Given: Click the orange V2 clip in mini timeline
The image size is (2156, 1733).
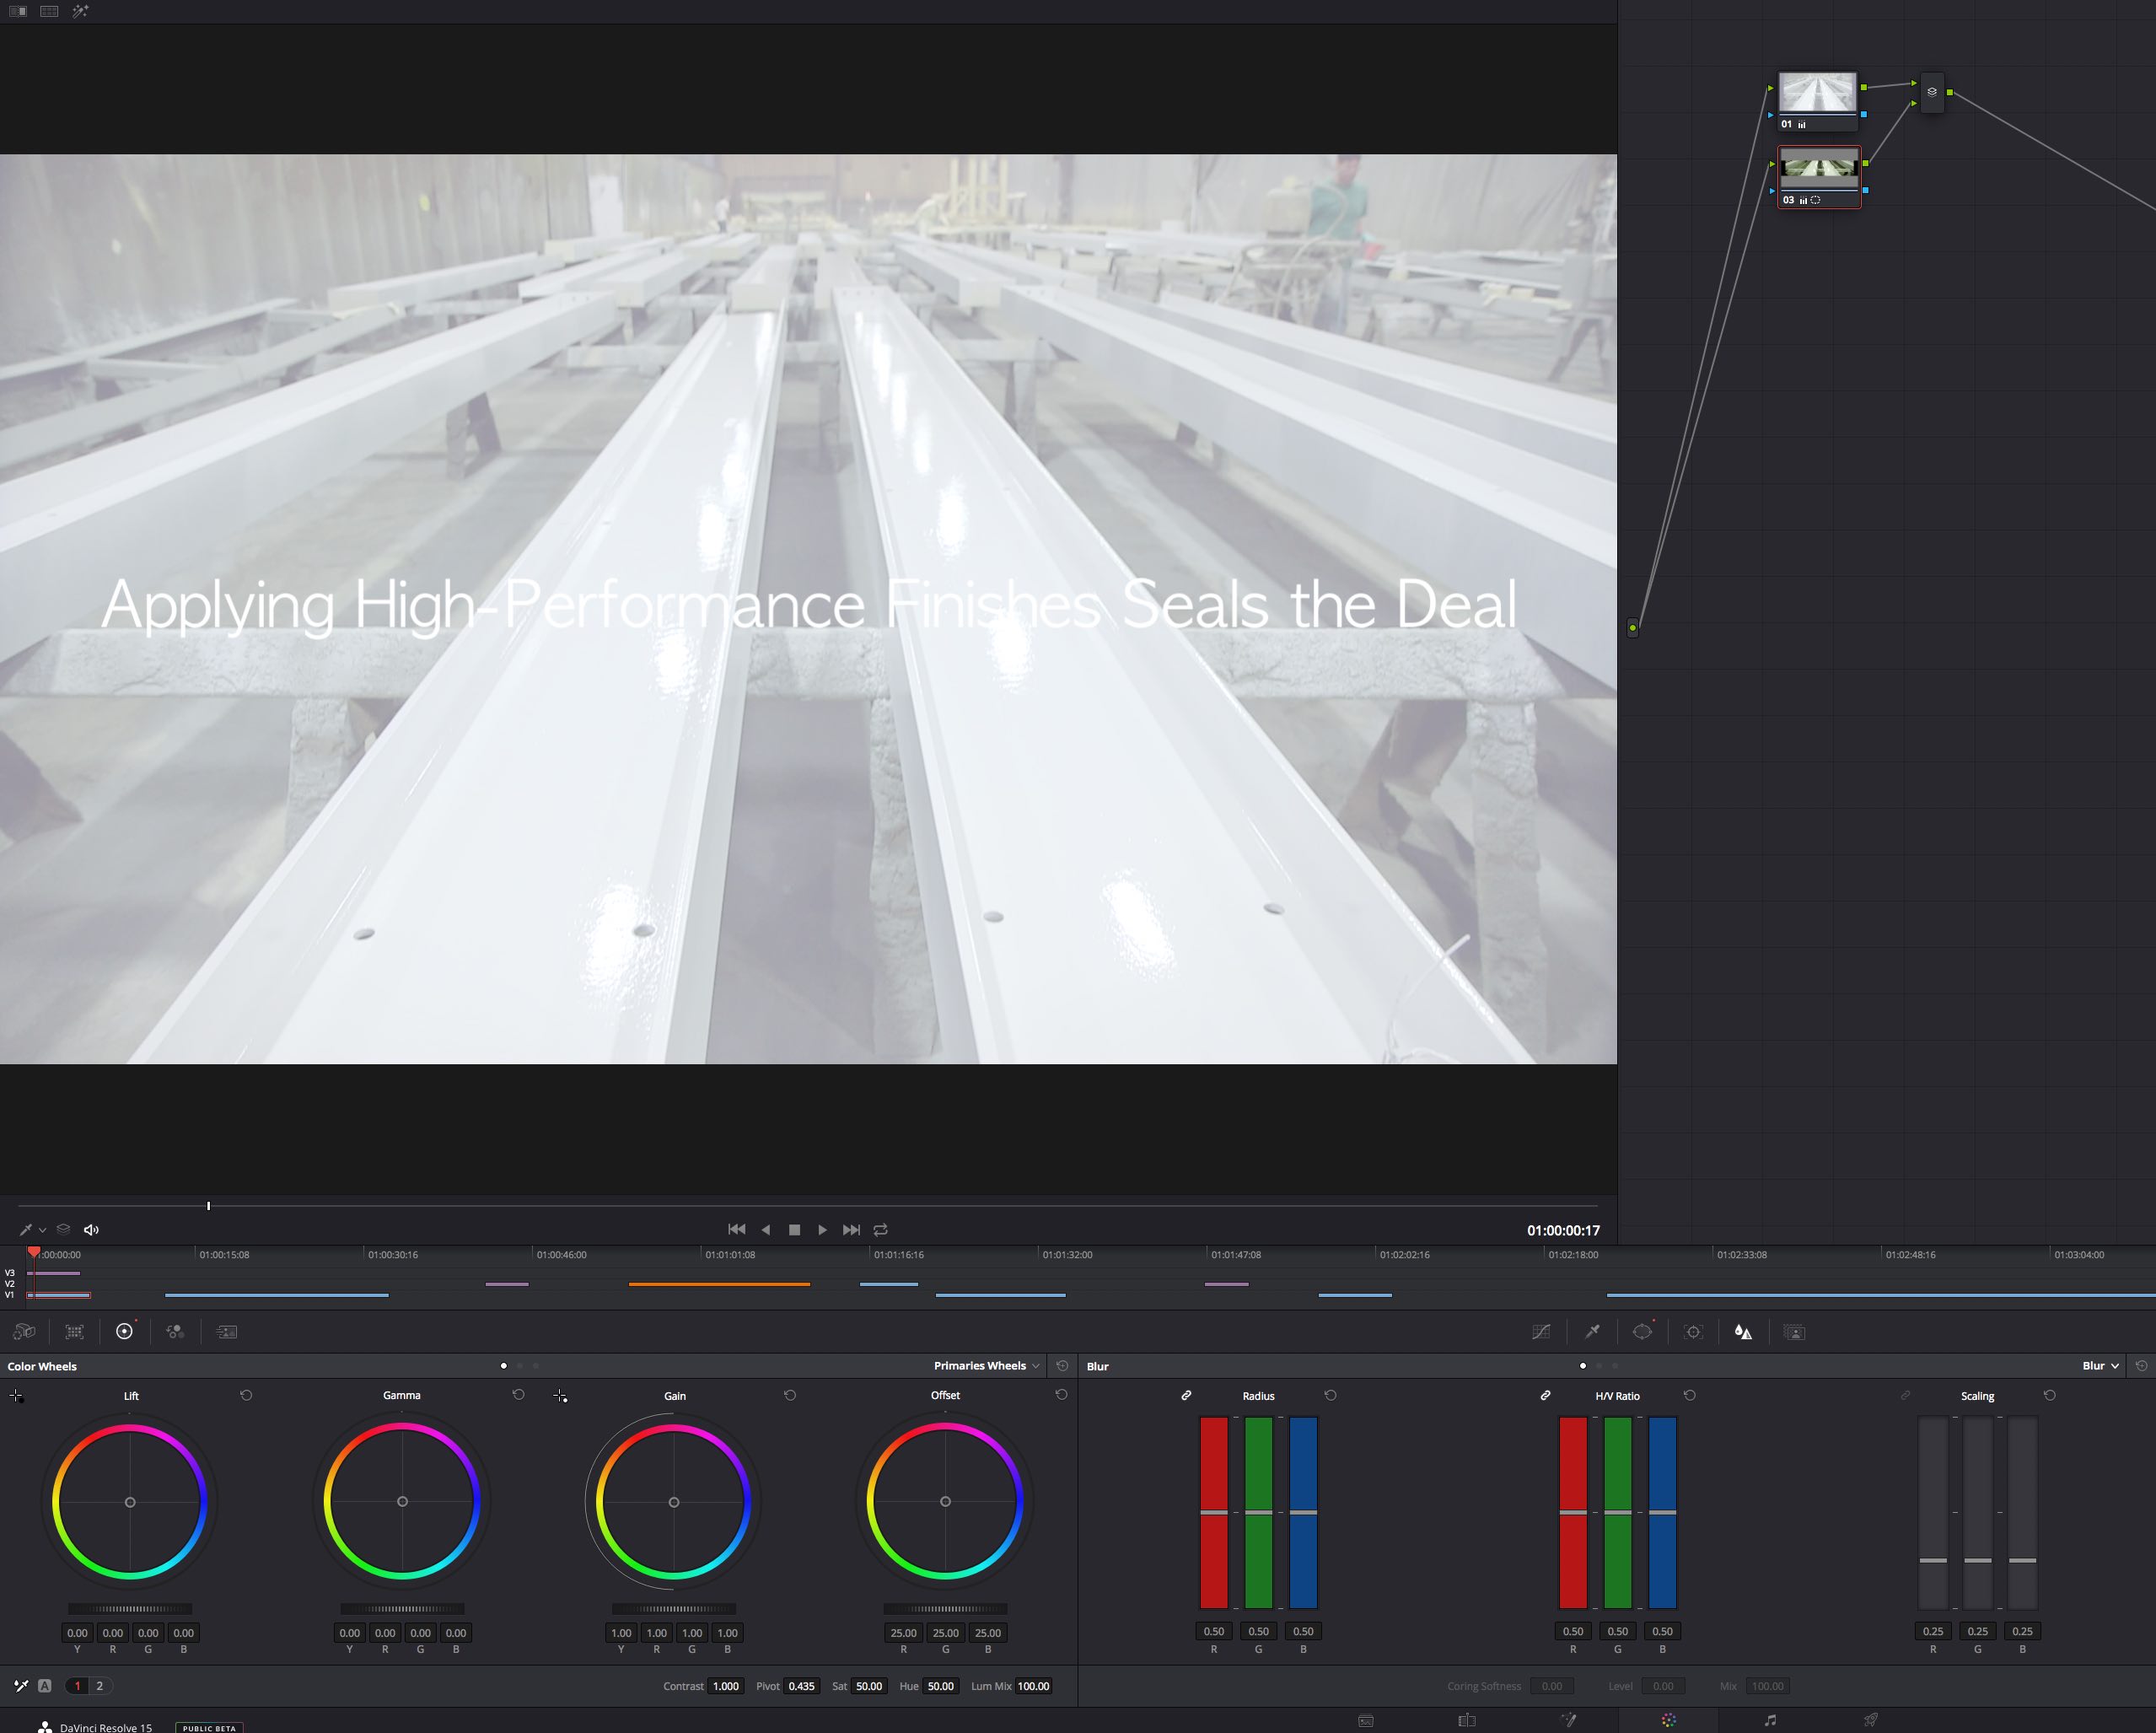Looking at the screenshot, I should click(x=719, y=1284).
